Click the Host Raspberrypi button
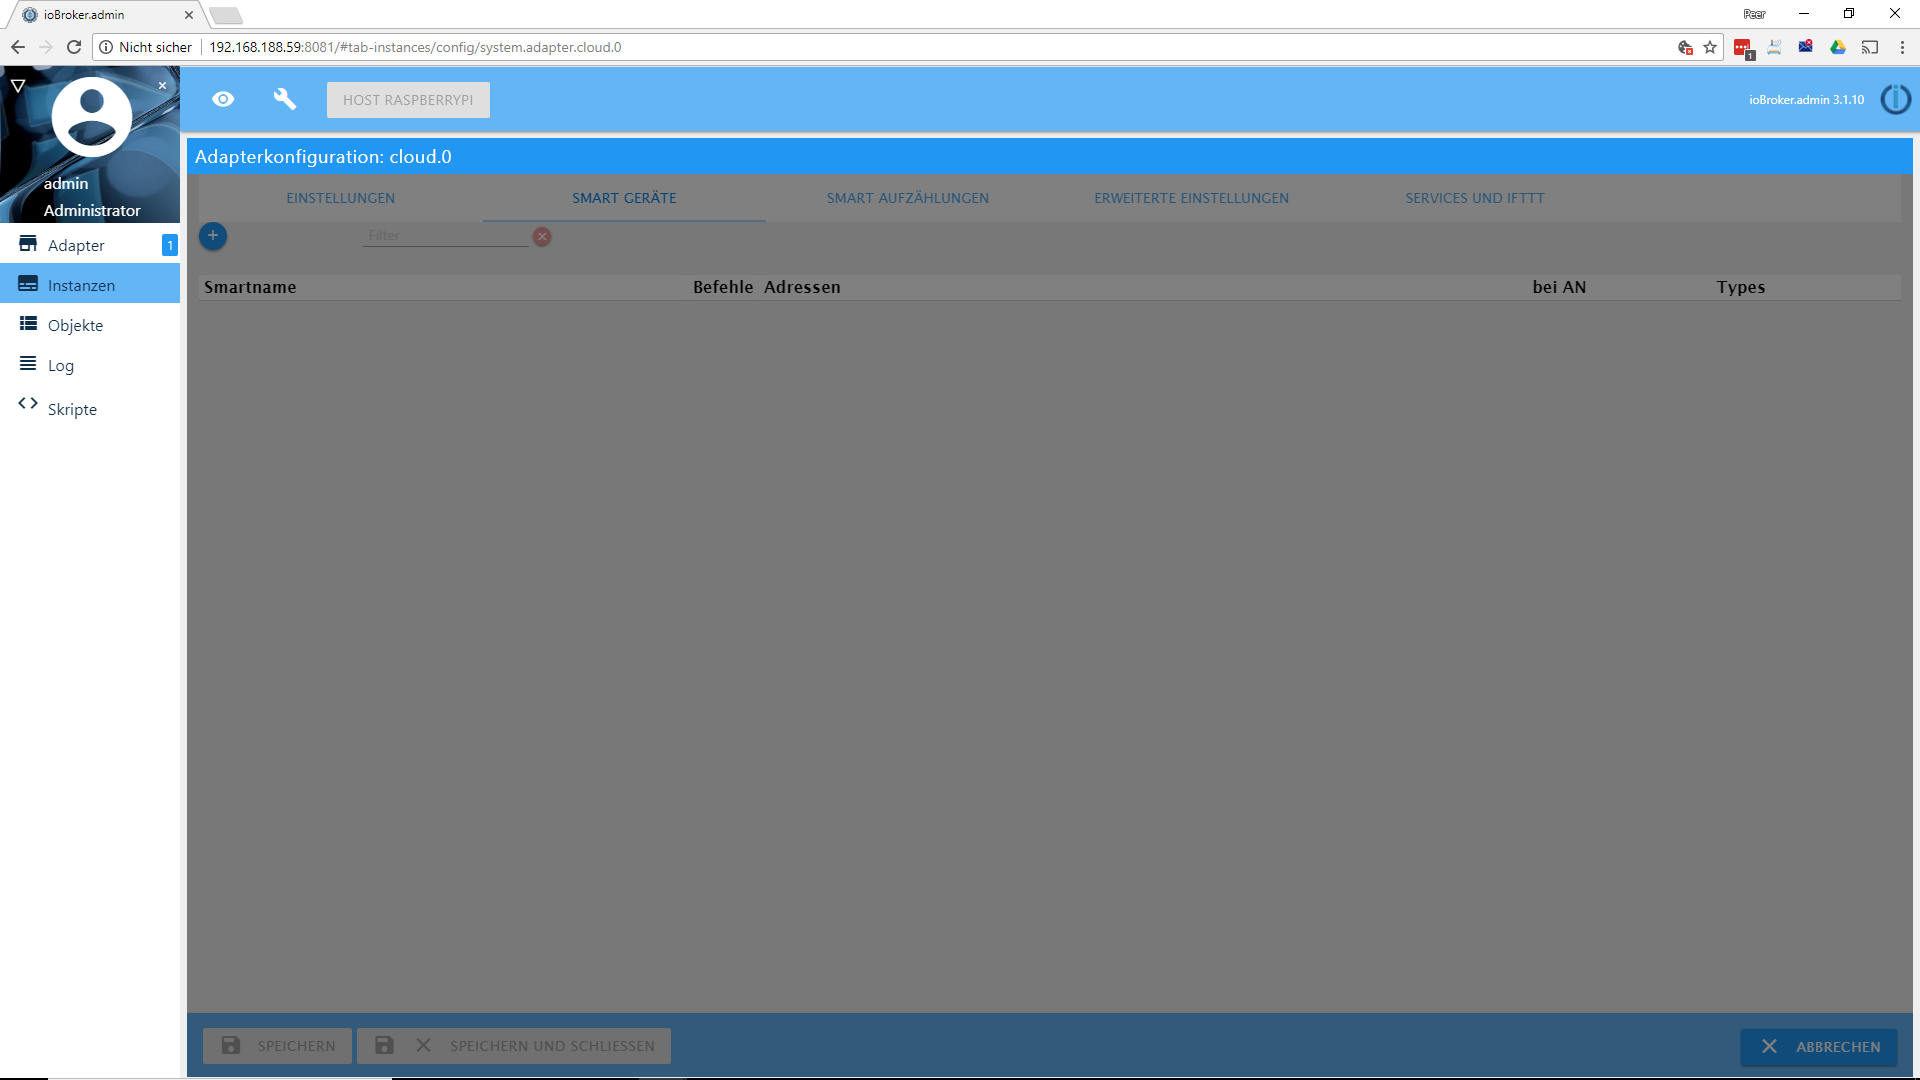The width and height of the screenshot is (1920, 1080). pyautogui.click(x=408, y=100)
